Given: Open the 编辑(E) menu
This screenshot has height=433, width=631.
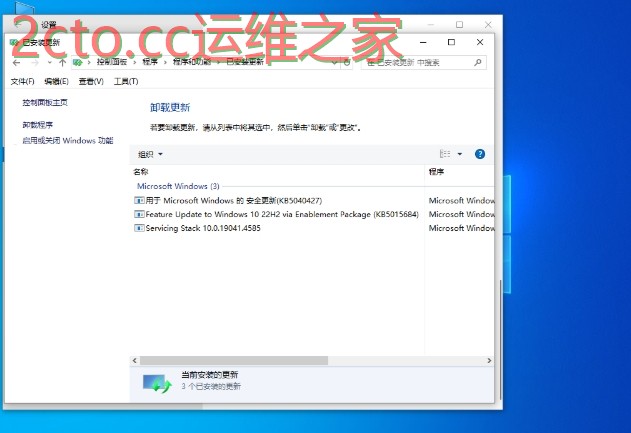Looking at the screenshot, I should coord(56,82).
